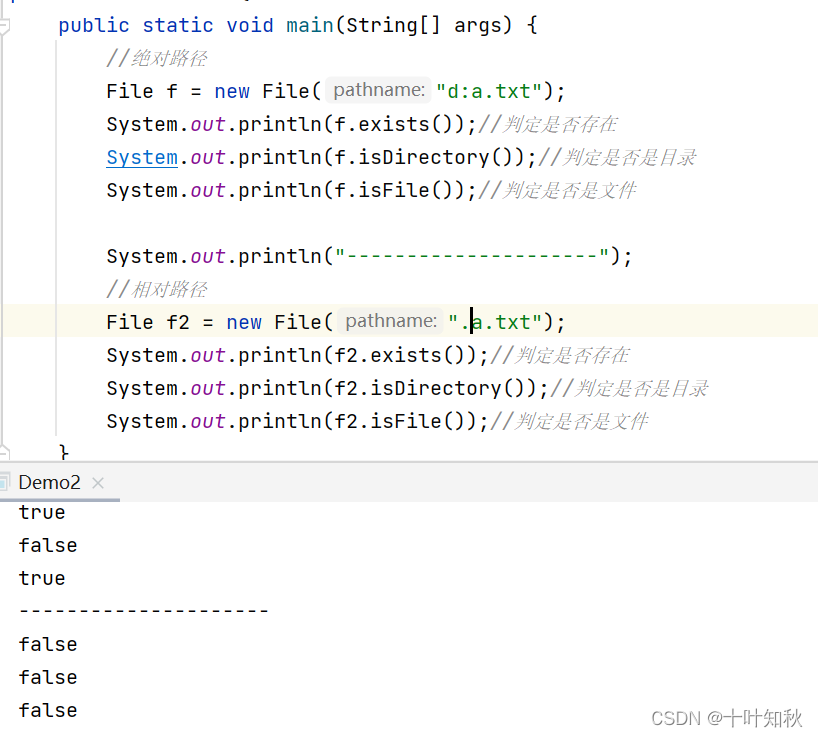Click the comment //相对路径
The height and width of the screenshot is (737, 818).
157,289
